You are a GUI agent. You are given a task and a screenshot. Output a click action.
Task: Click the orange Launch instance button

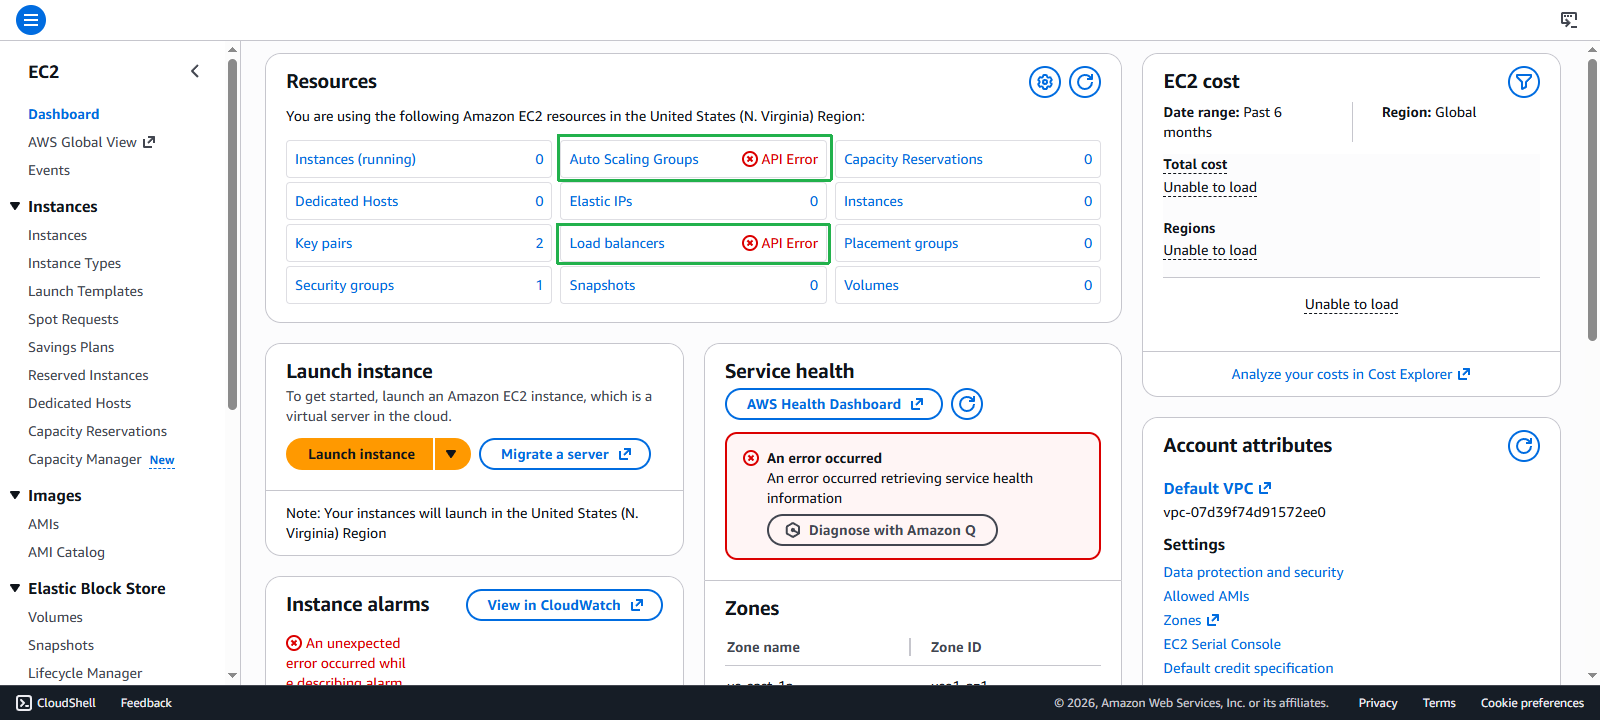[360, 454]
